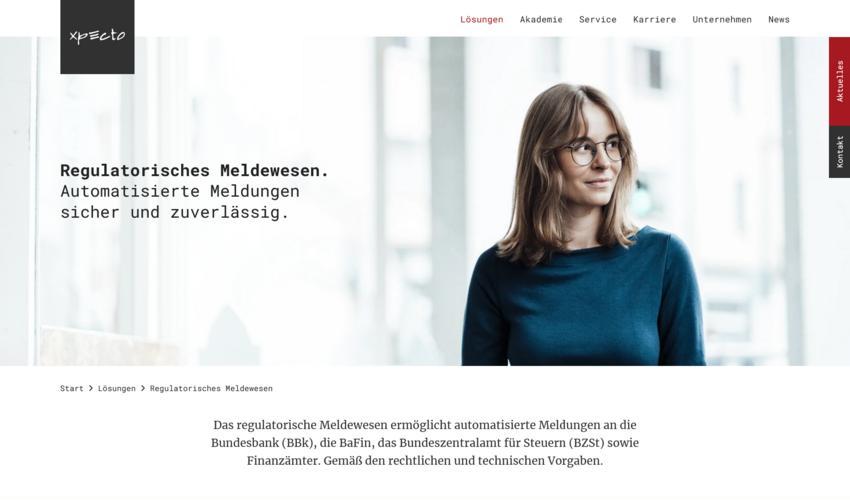This screenshot has width=850, height=500.
Task: Click the xpecto logo
Action: coord(97,36)
